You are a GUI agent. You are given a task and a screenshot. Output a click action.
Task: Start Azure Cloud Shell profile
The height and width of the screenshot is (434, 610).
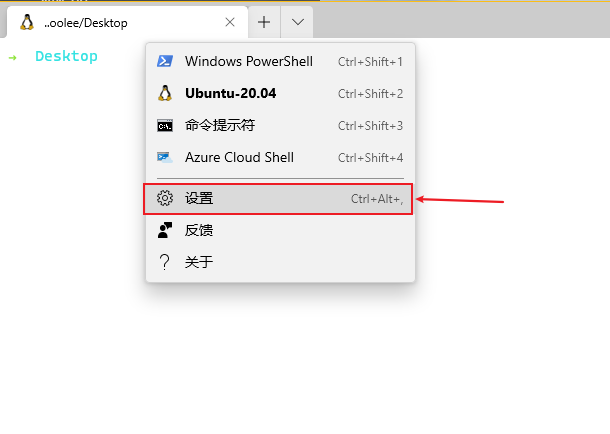click(280, 158)
